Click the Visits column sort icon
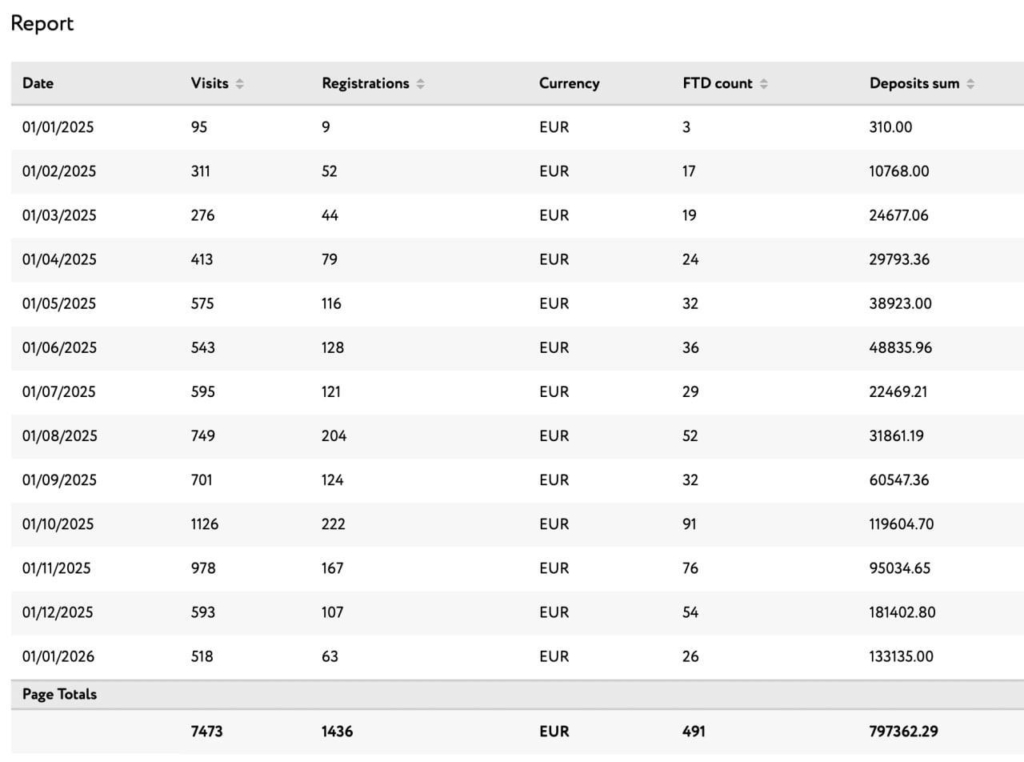Screen dimensions: 1024x762 click(x=239, y=84)
